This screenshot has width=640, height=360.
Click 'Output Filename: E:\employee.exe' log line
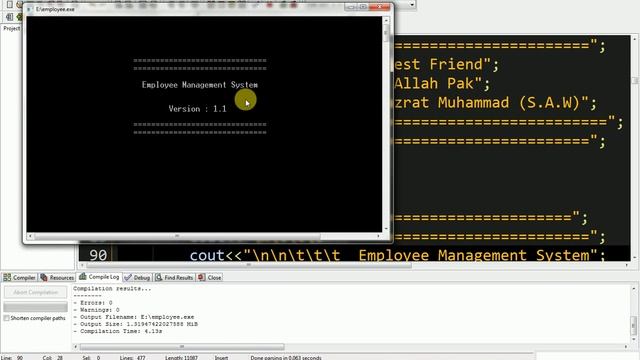pos(134,317)
